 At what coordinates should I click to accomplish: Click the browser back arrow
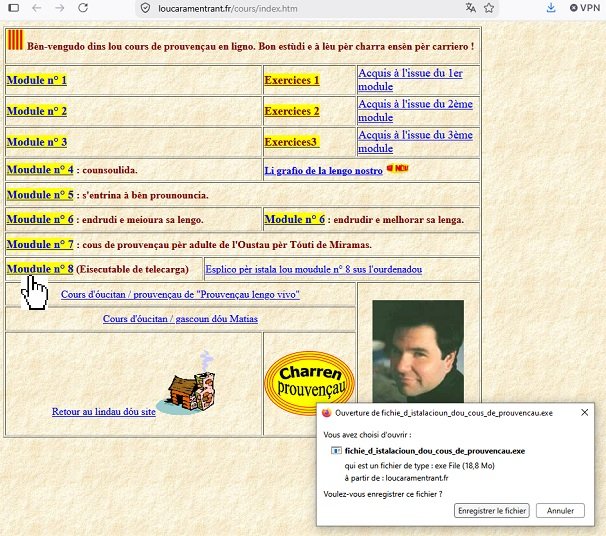tap(37, 8)
